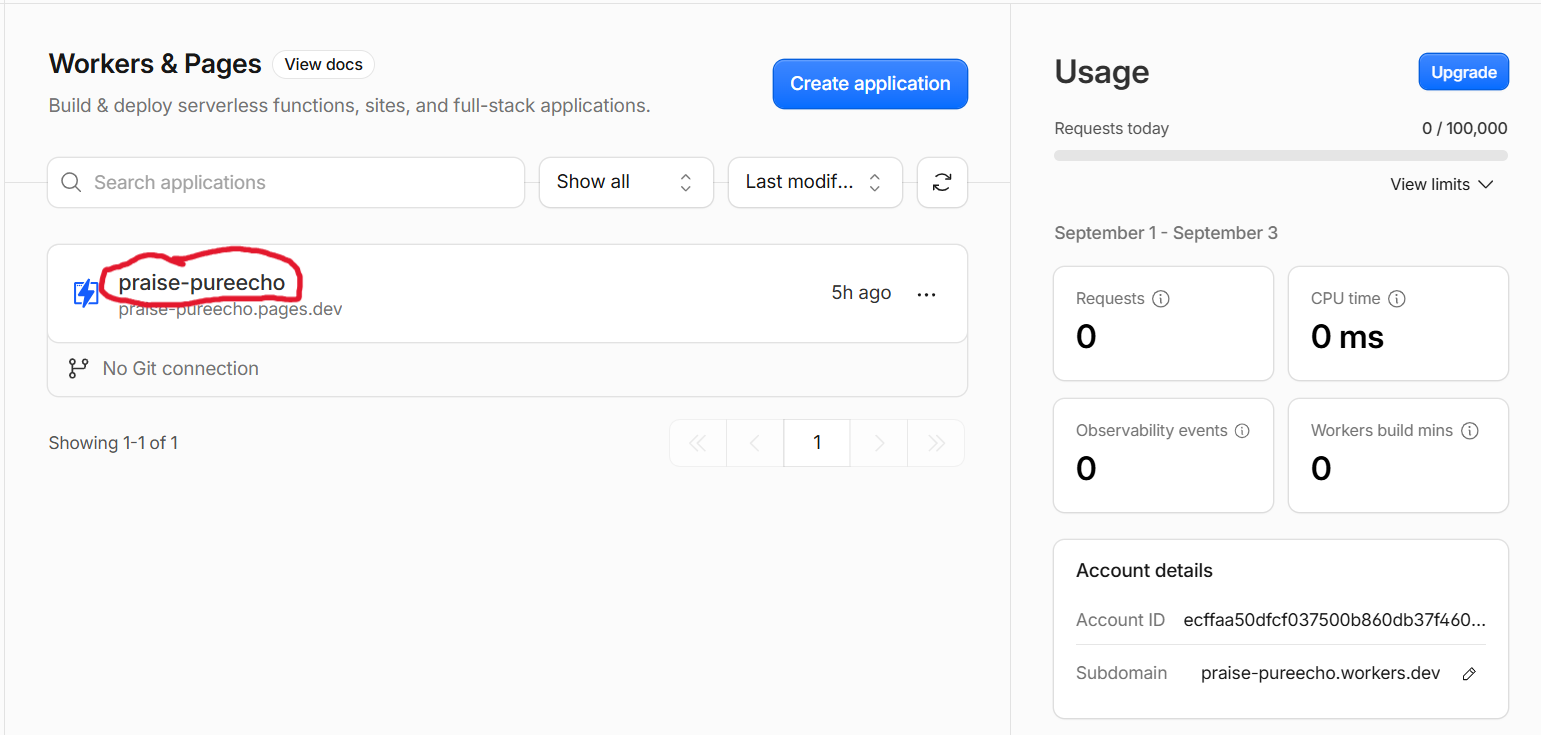Open the View docs link
Screen dimensions: 1541x735
[x=324, y=64]
